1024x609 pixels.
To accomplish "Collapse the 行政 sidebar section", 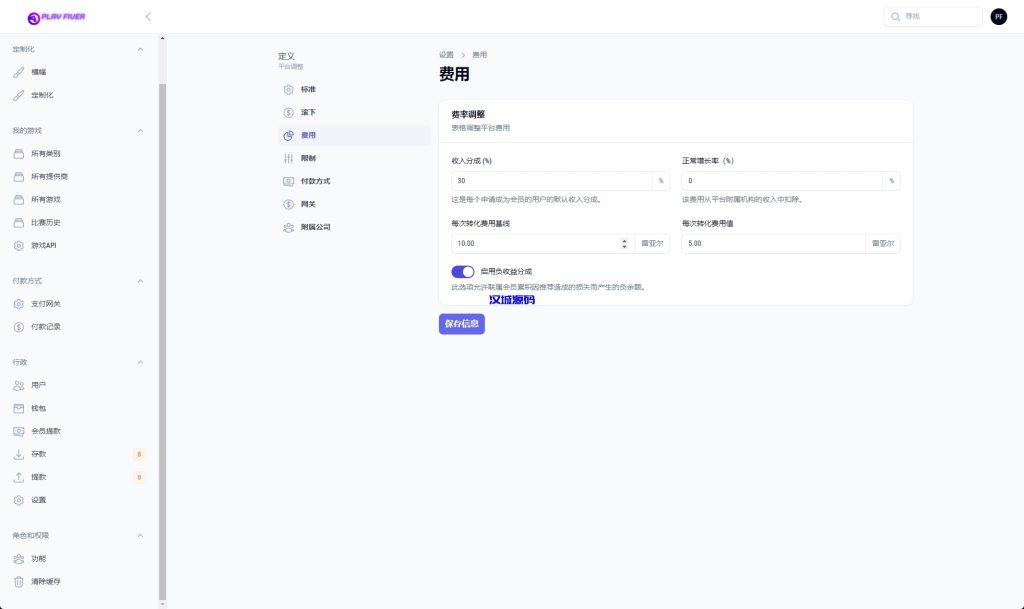I will (139, 362).
